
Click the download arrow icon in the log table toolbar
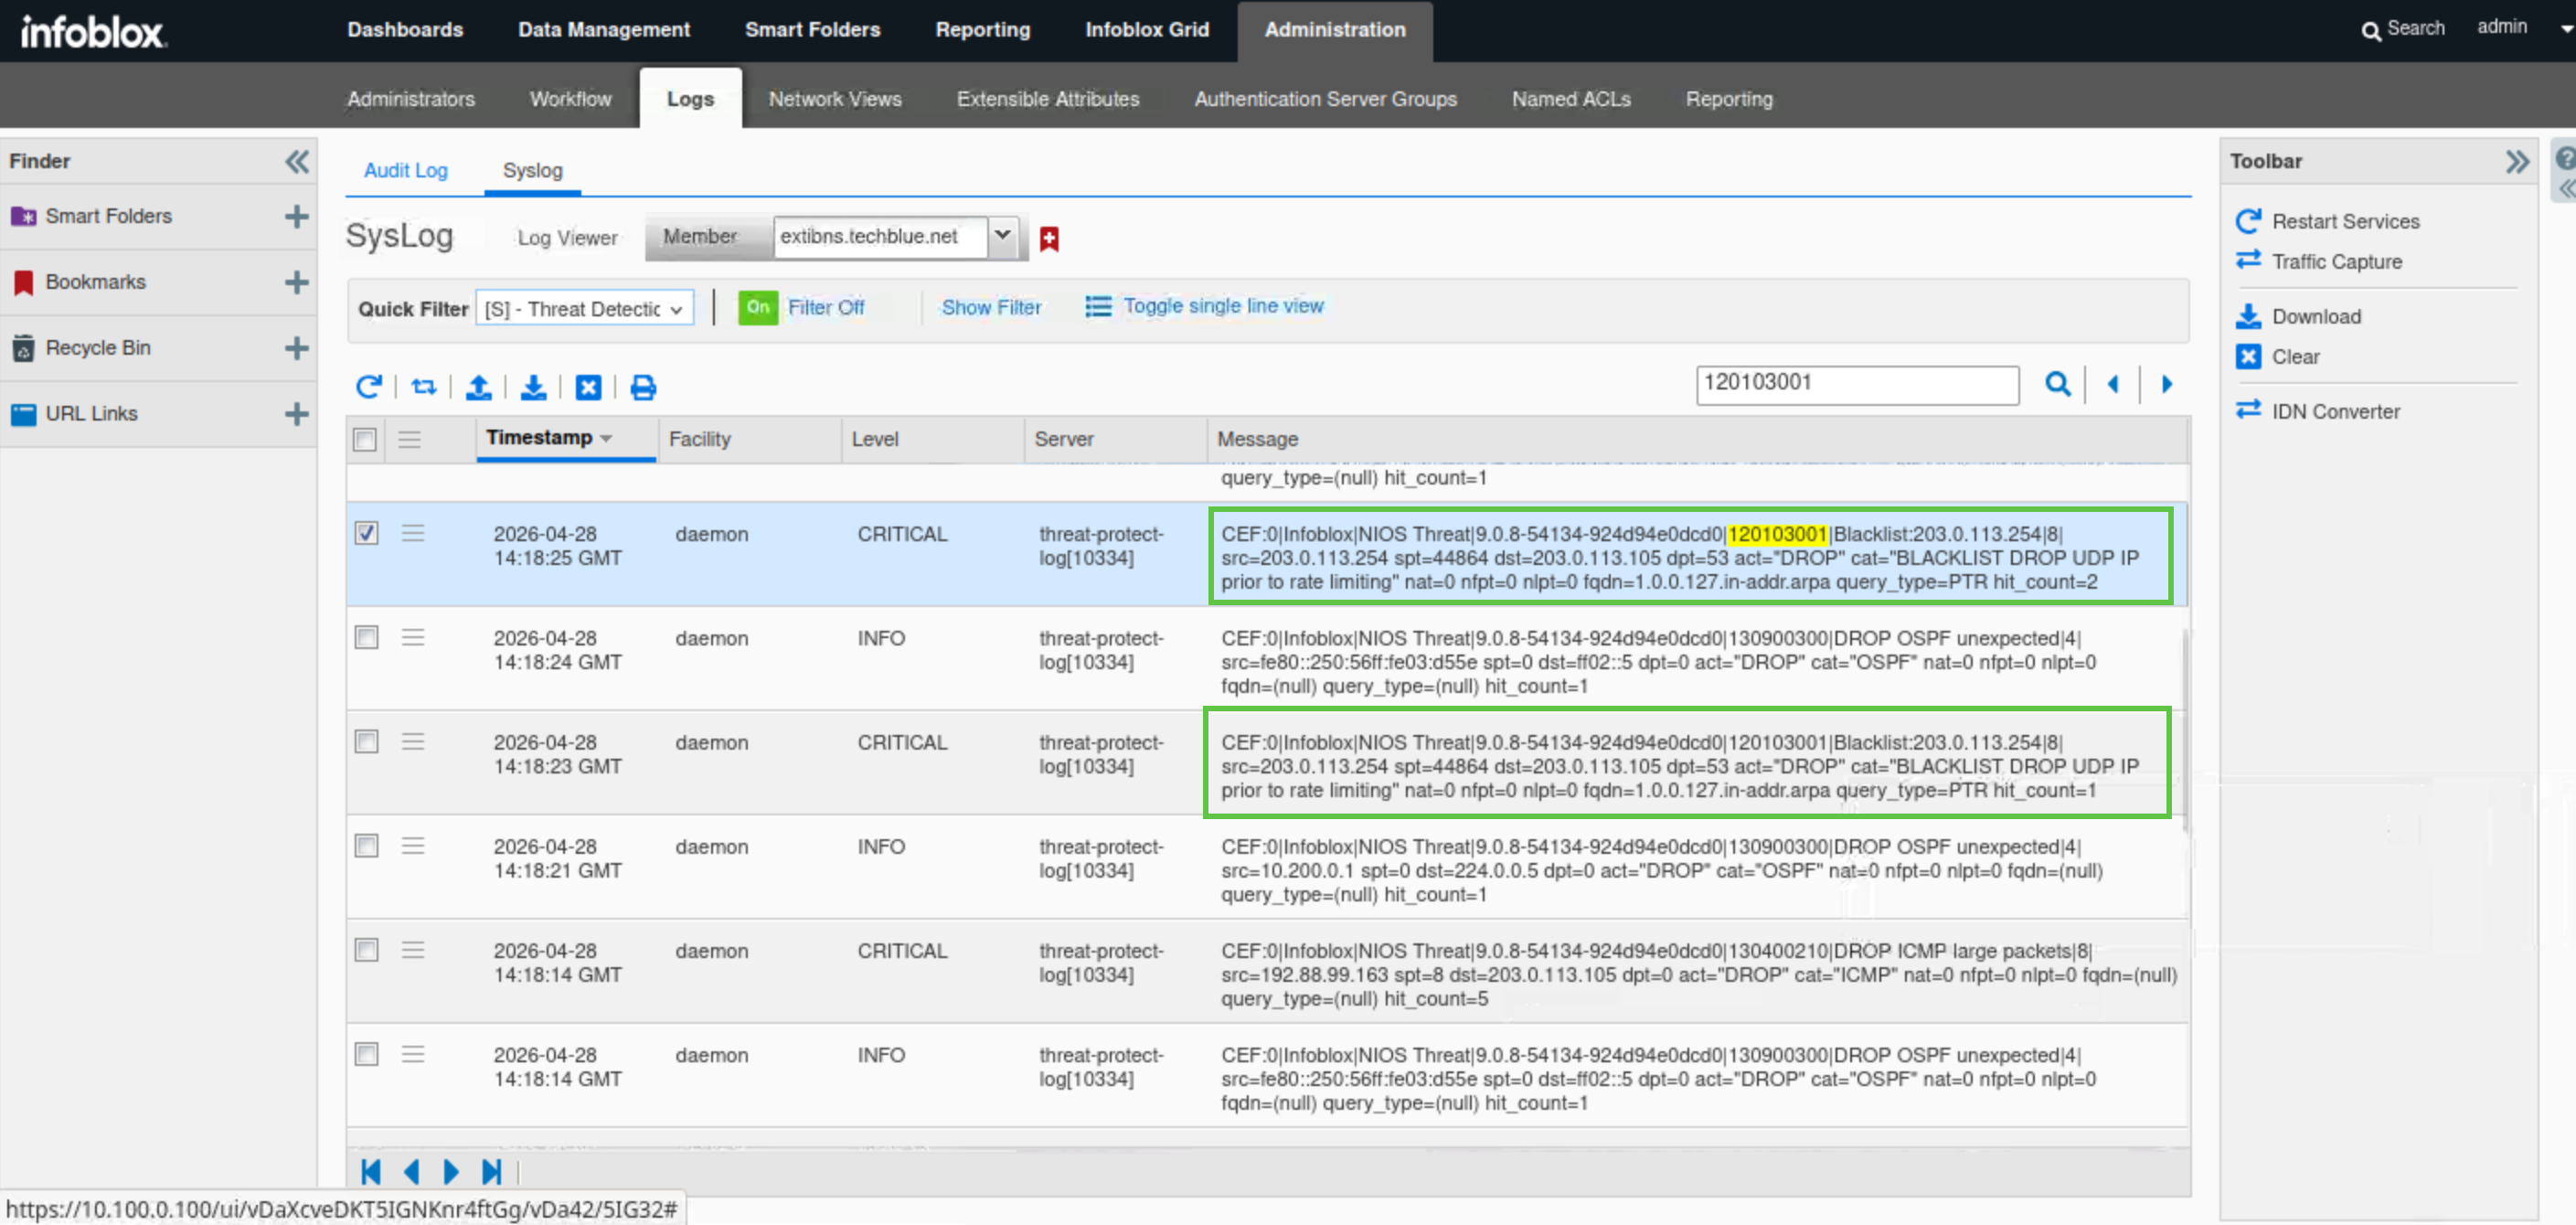(x=534, y=386)
